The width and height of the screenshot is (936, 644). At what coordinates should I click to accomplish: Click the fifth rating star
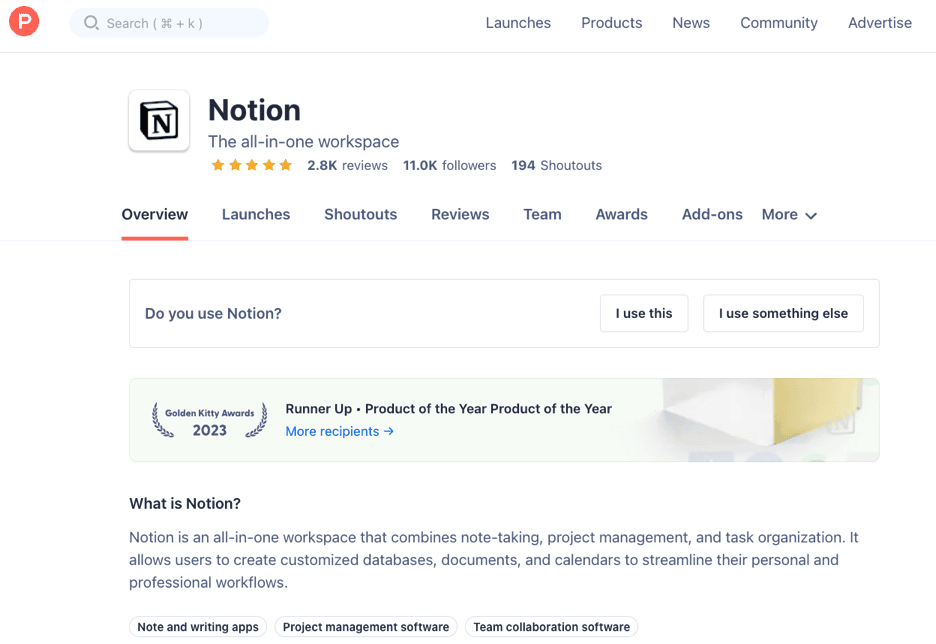click(x=283, y=165)
